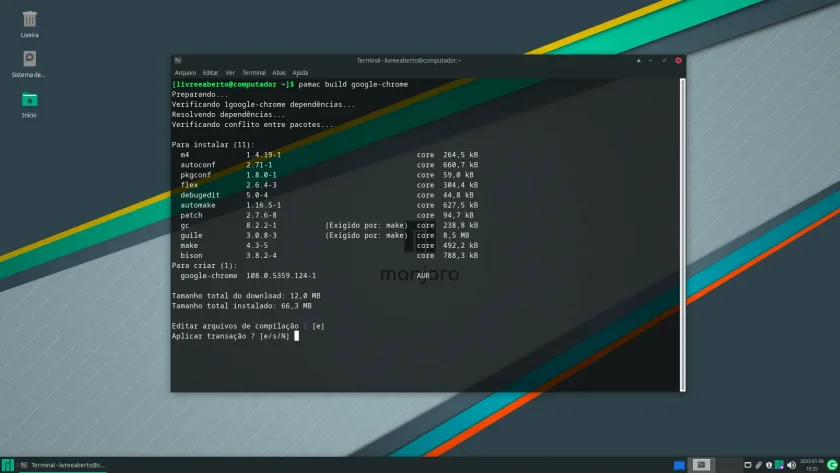Open the Abas menu
The width and height of the screenshot is (840, 473).
[x=279, y=73]
